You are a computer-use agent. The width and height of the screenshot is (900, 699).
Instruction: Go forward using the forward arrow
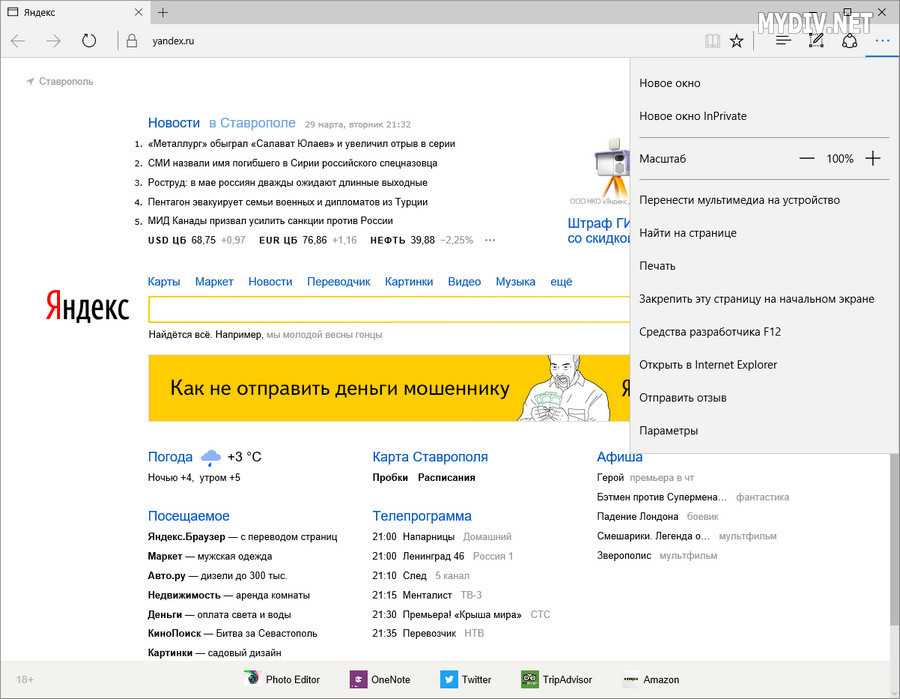tap(53, 41)
